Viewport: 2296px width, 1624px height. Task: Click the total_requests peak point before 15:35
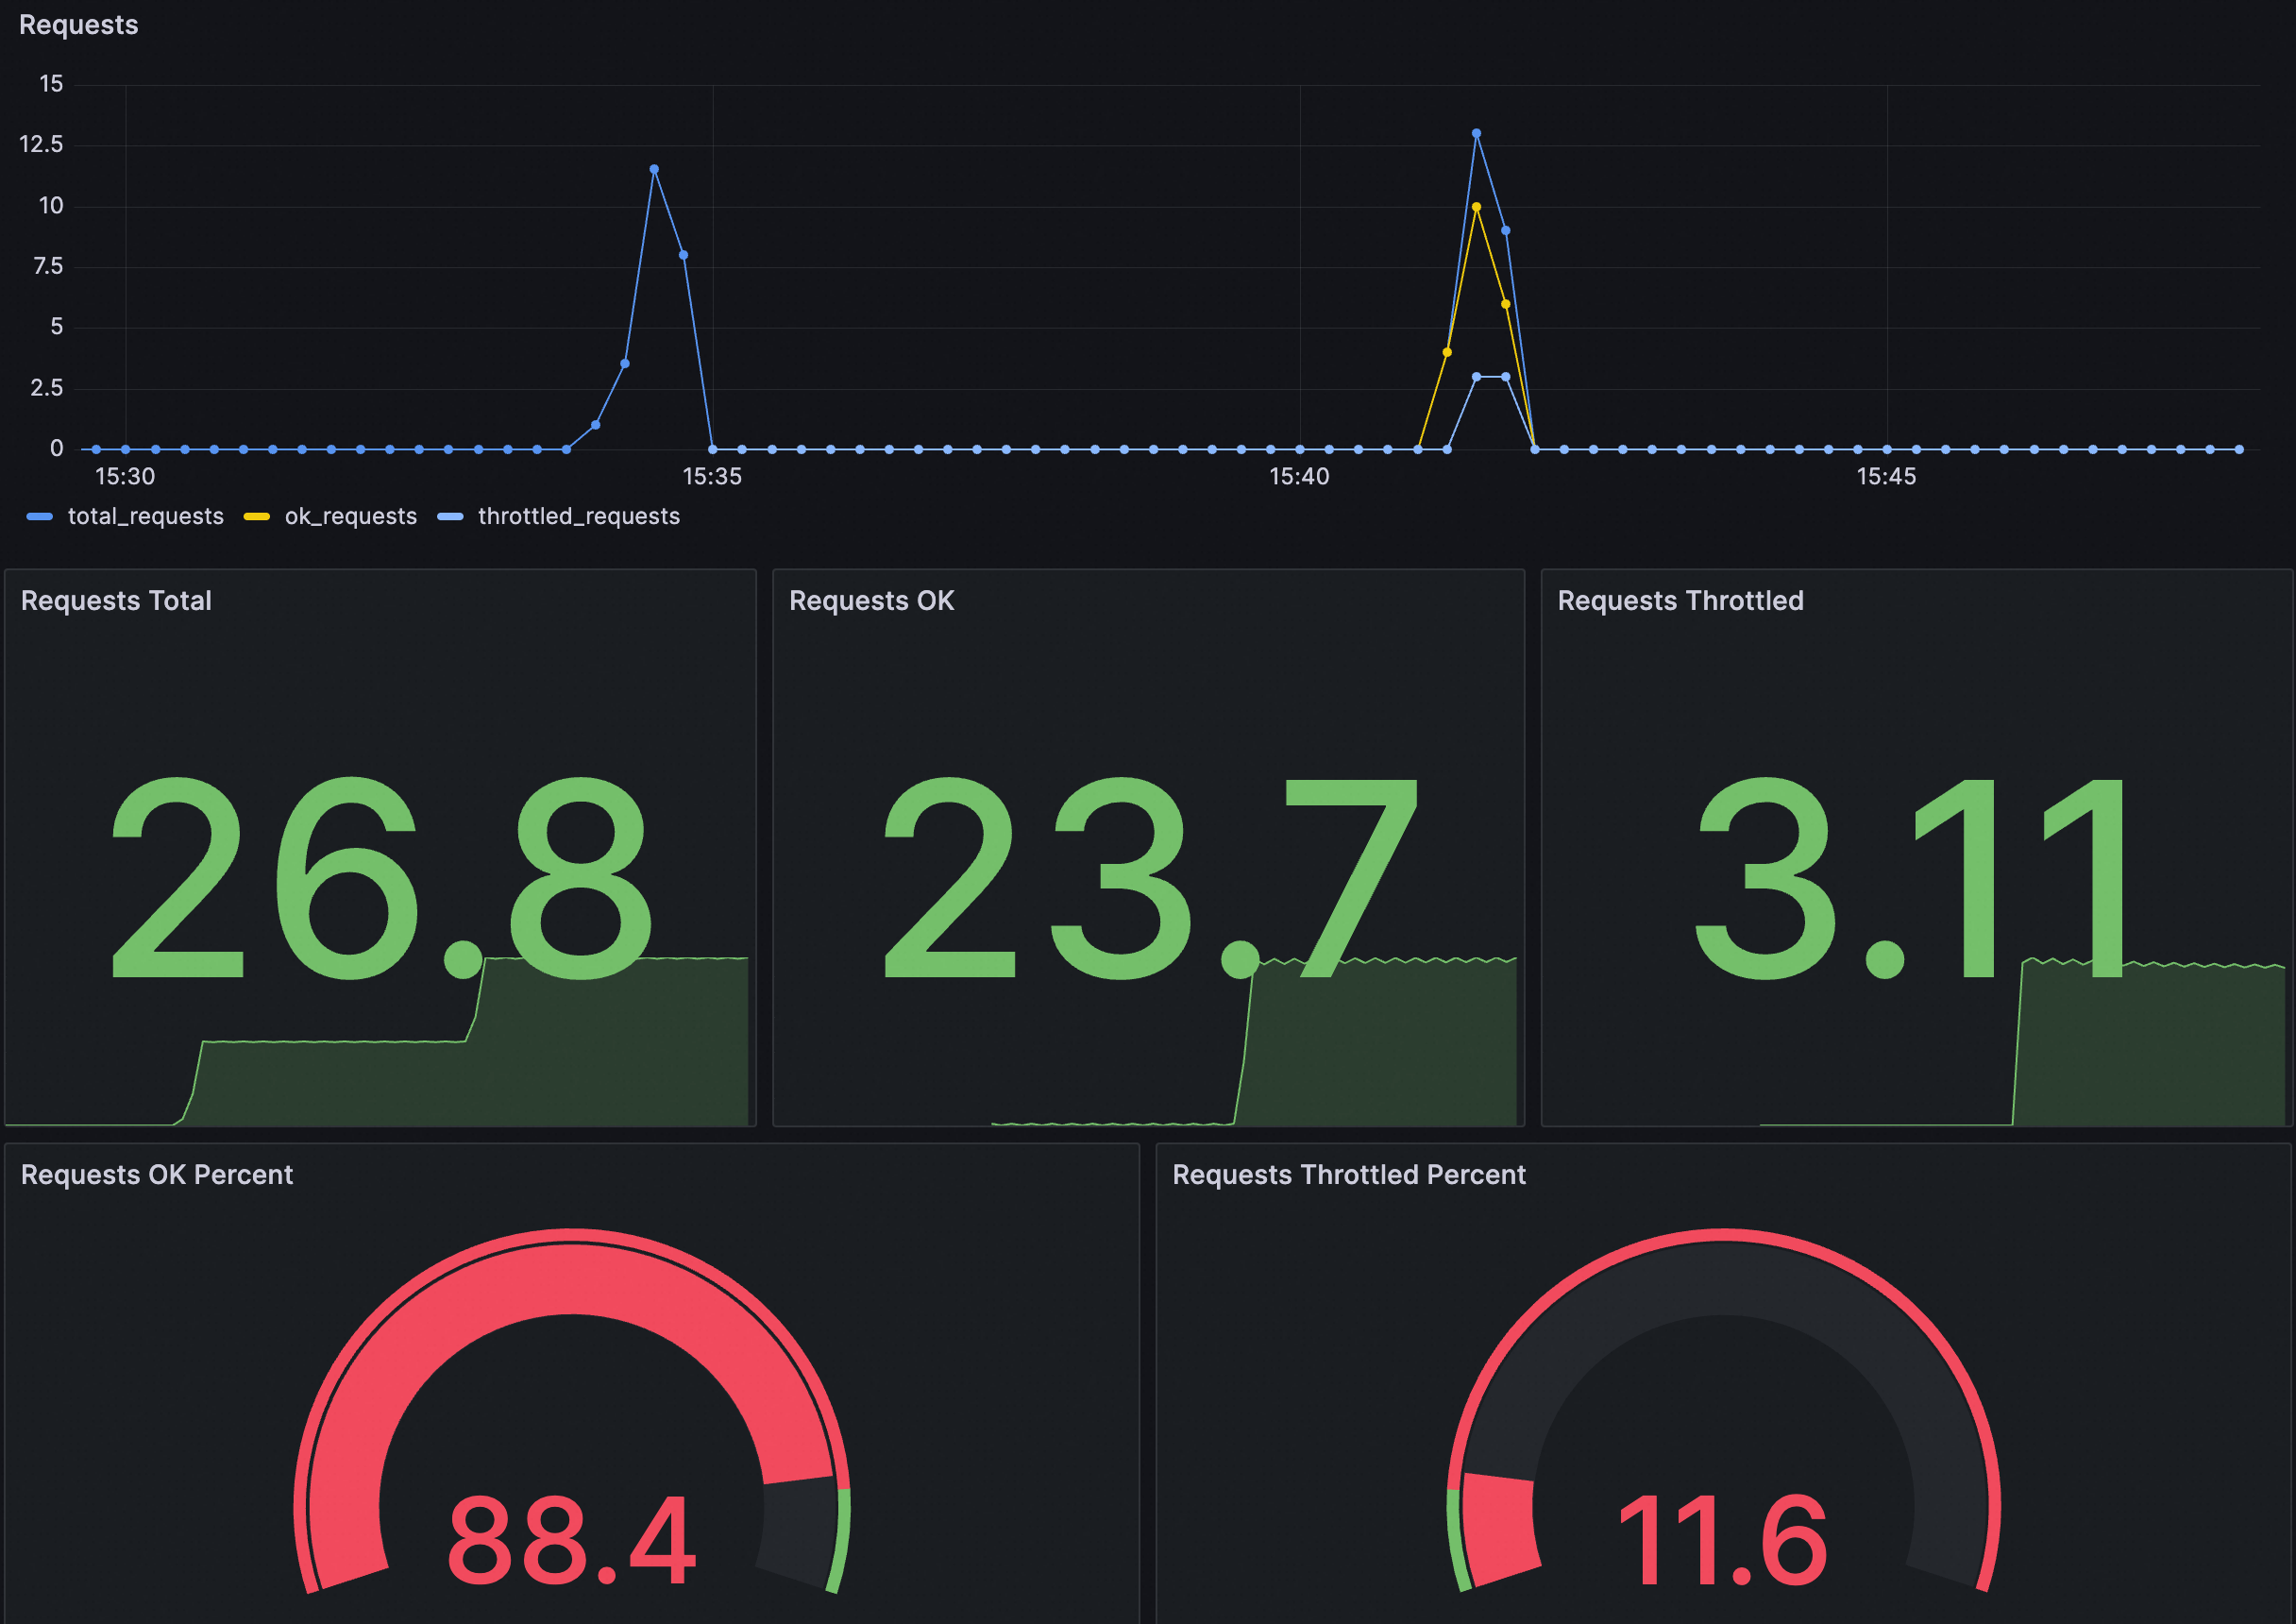coord(654,169)
